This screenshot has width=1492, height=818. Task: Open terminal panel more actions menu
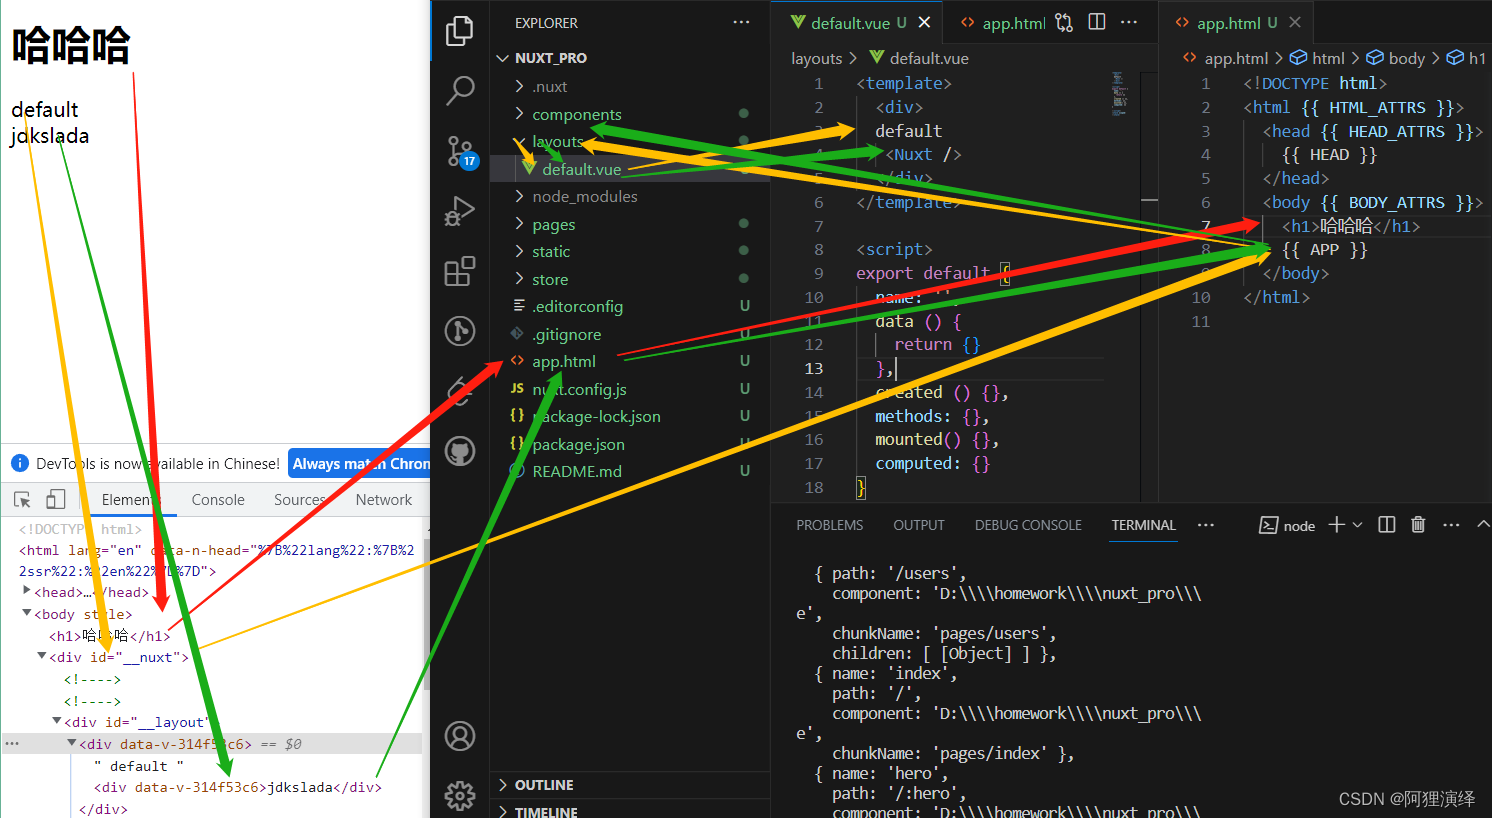pos(1451,525)
